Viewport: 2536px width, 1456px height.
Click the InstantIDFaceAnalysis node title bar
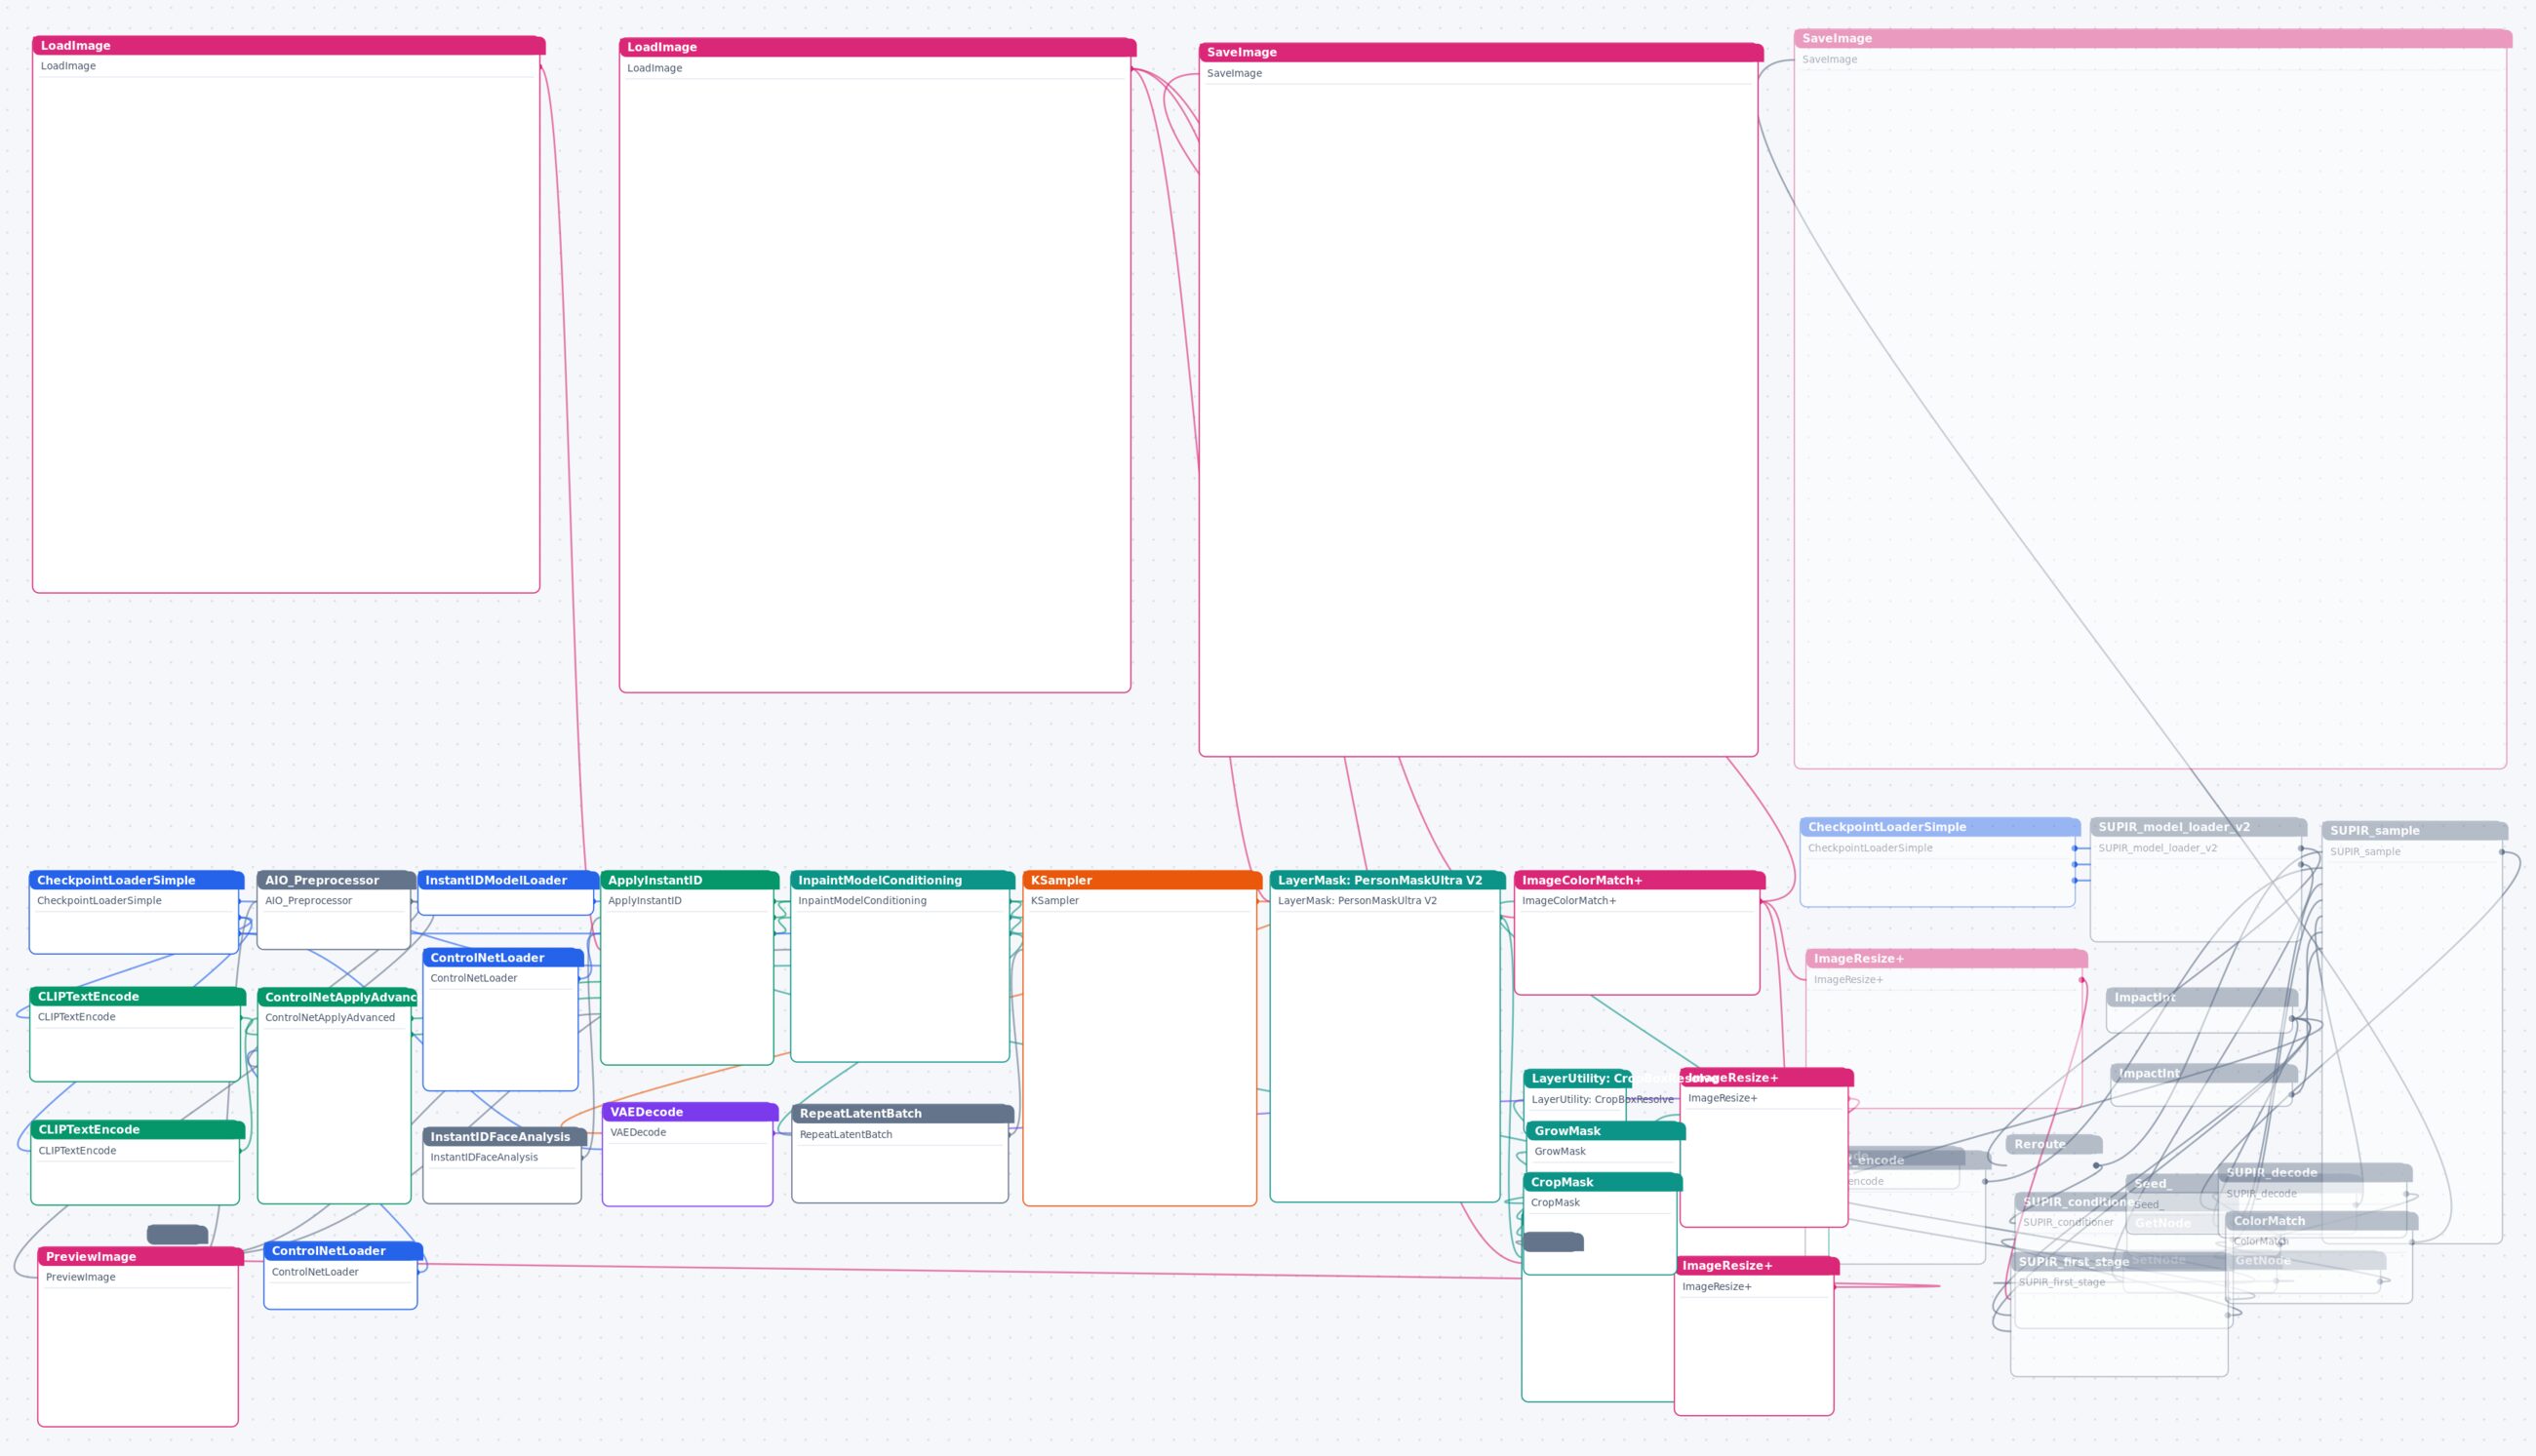(x=503, y=1136)
